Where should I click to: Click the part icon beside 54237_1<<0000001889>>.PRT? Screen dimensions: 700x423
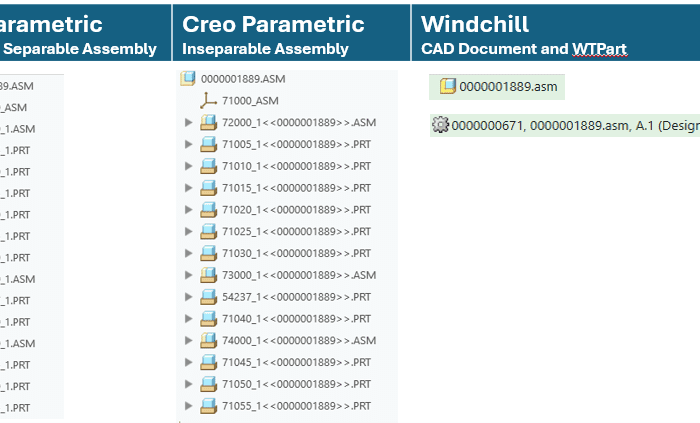point(208,297)
